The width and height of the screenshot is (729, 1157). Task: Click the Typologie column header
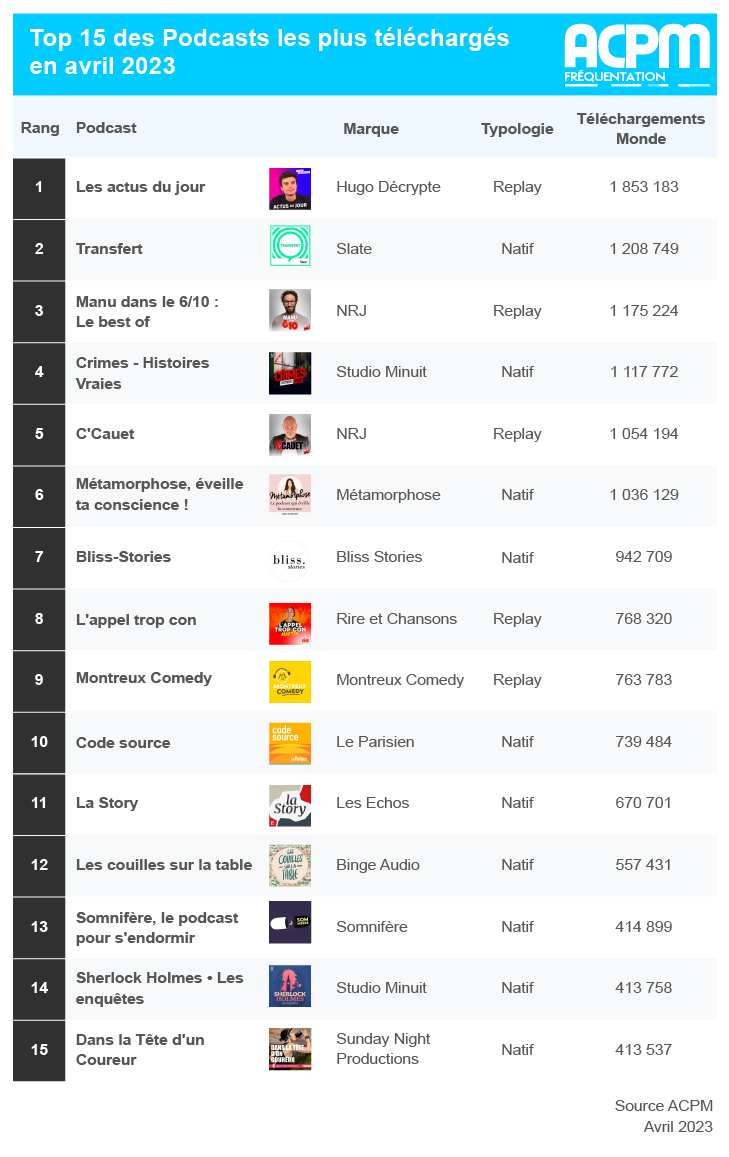[517, 128]
